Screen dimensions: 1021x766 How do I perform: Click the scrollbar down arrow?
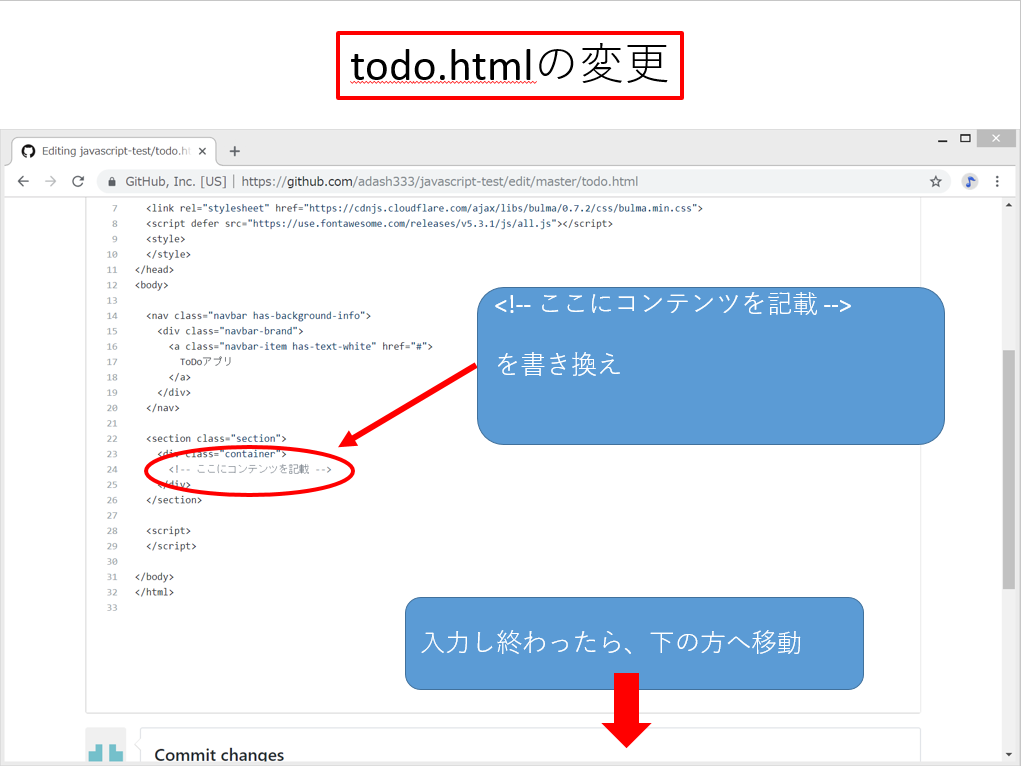(1008, 755)
